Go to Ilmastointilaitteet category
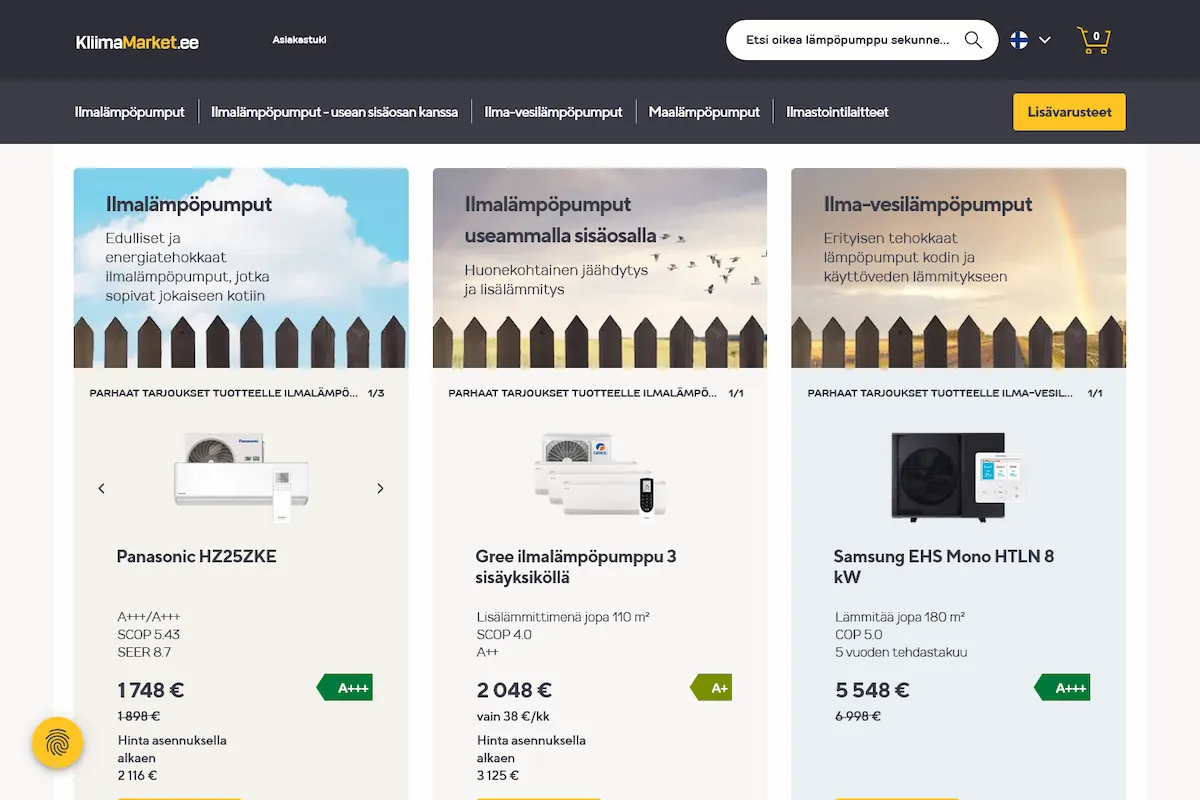This screenshot has width=1200, height=800. pyautogui.click(x=837, y=112)
